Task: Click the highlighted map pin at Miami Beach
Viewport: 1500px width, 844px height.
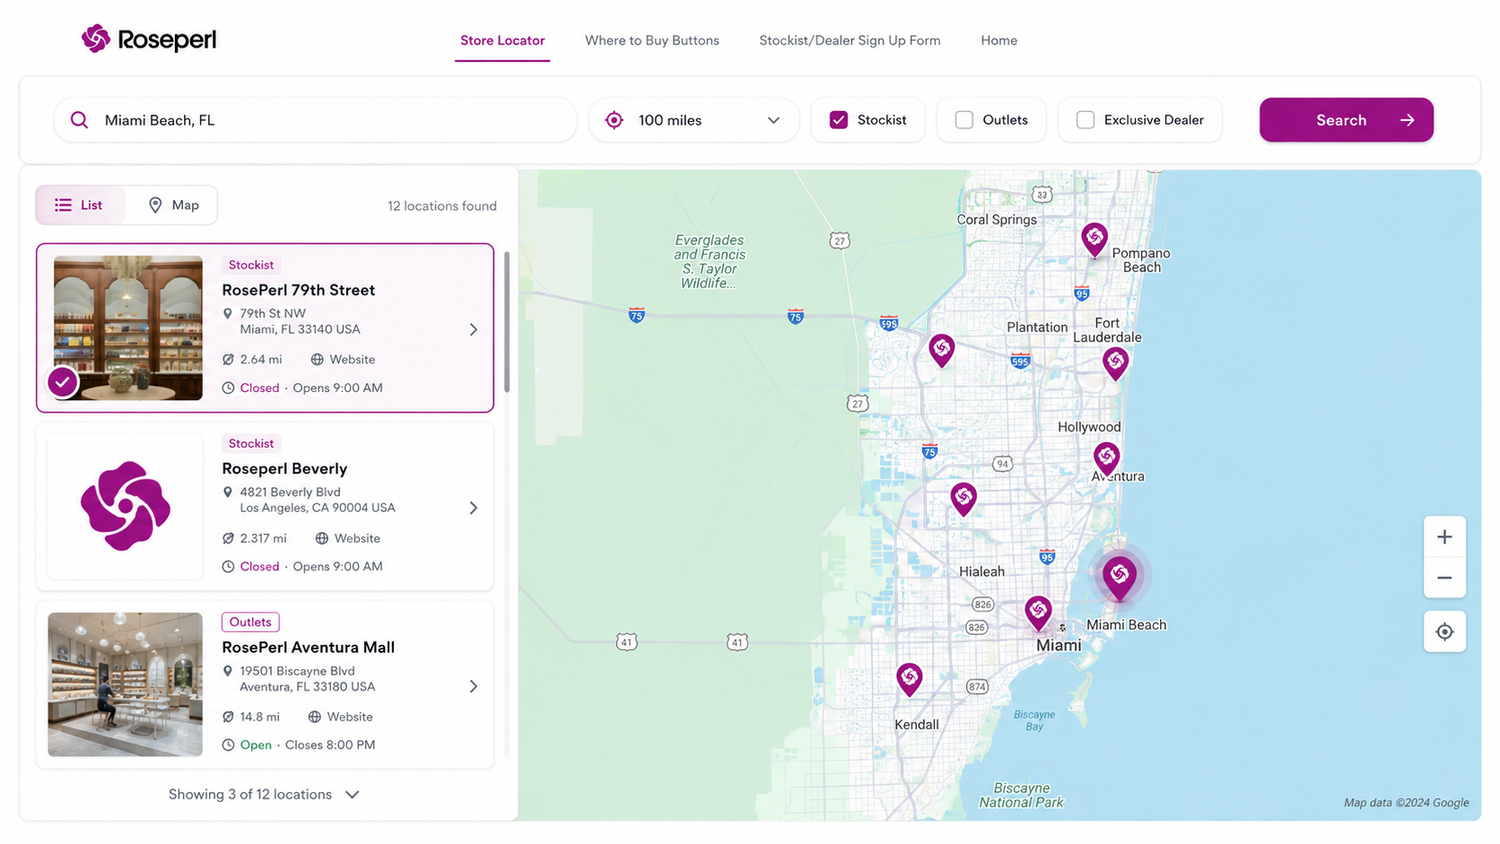Action: click(x=1119, y=577)
